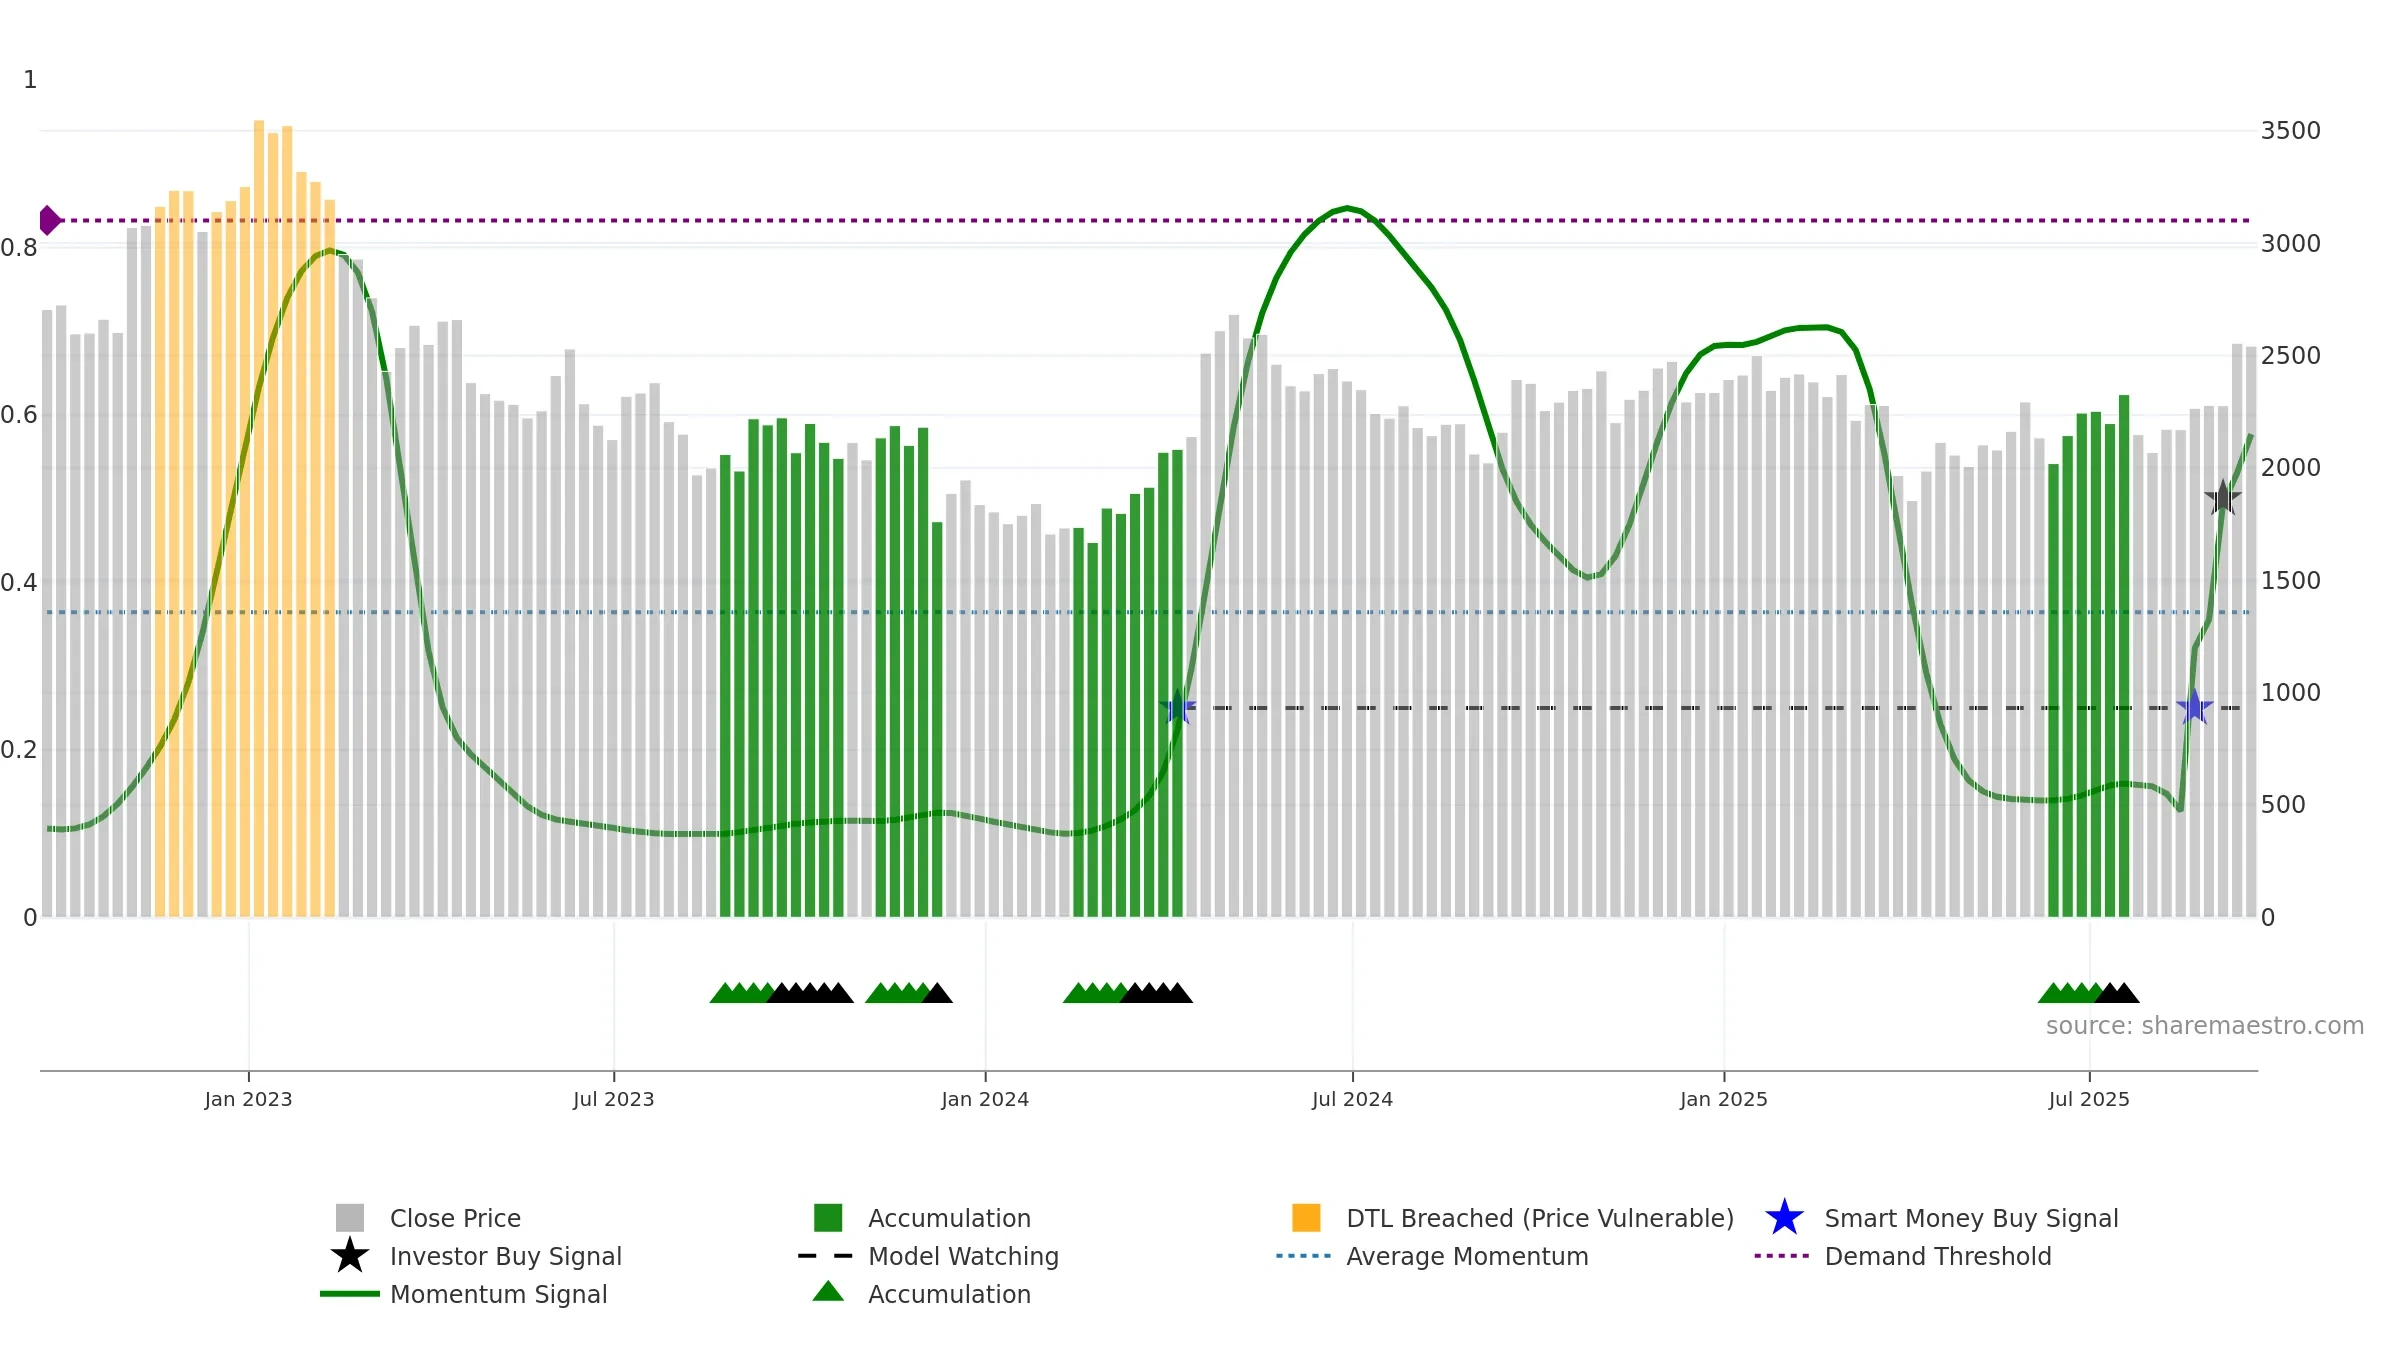Select the blue star near mid-2024 dashed line start
Screen dimensions: 2400x1350
pos(1178,707)
